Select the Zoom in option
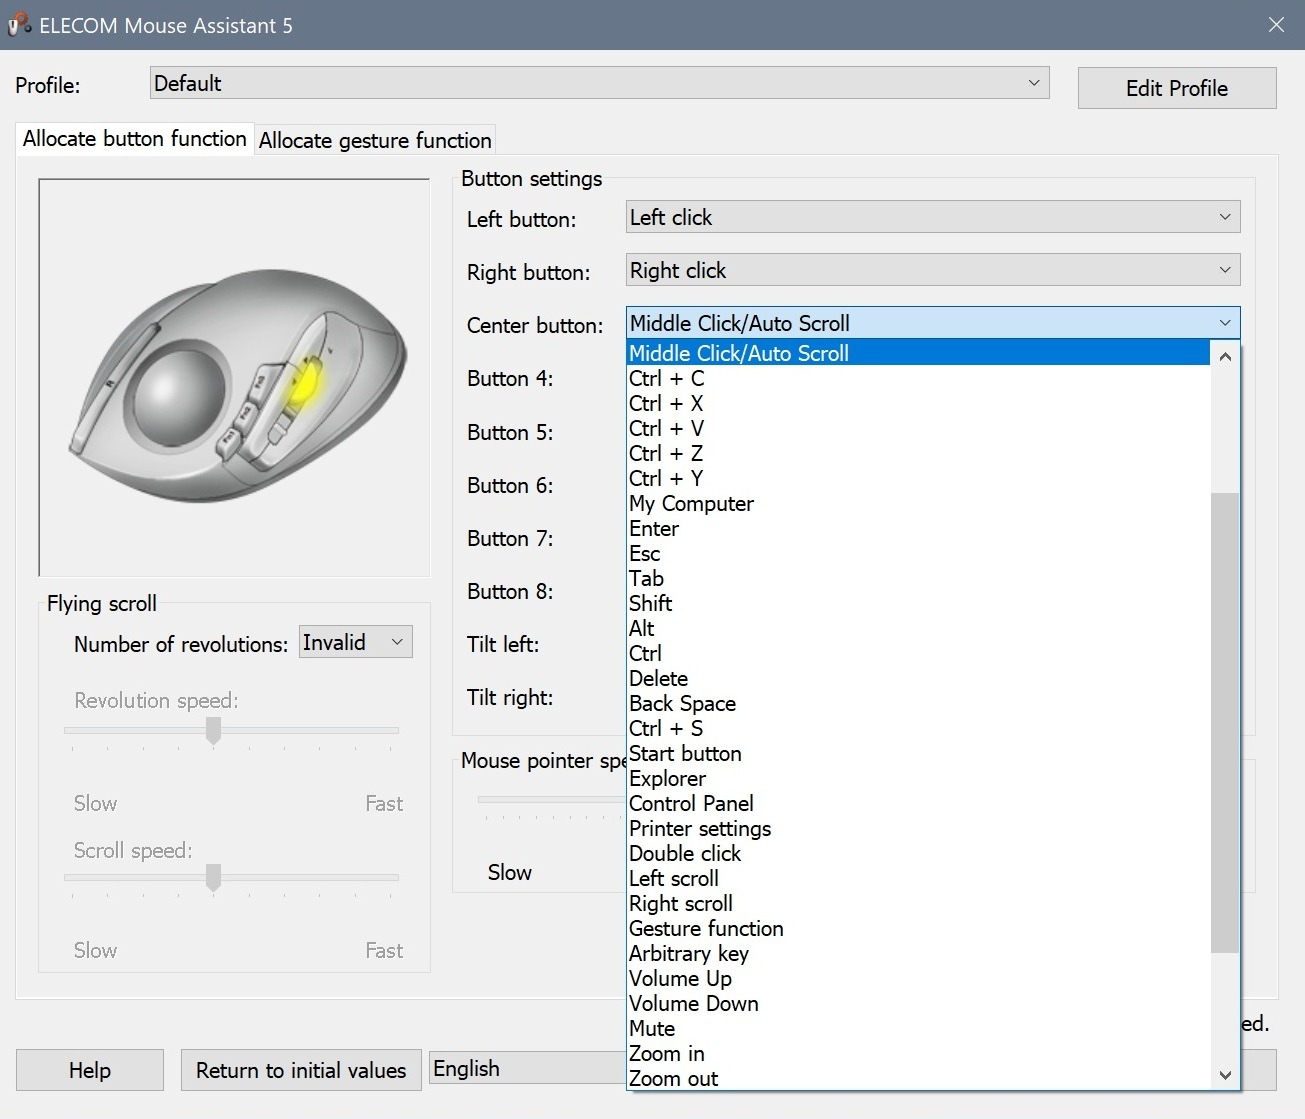Image resolution: width=1305 pixels, height=1119 pixels. [x=918, y=1053]
